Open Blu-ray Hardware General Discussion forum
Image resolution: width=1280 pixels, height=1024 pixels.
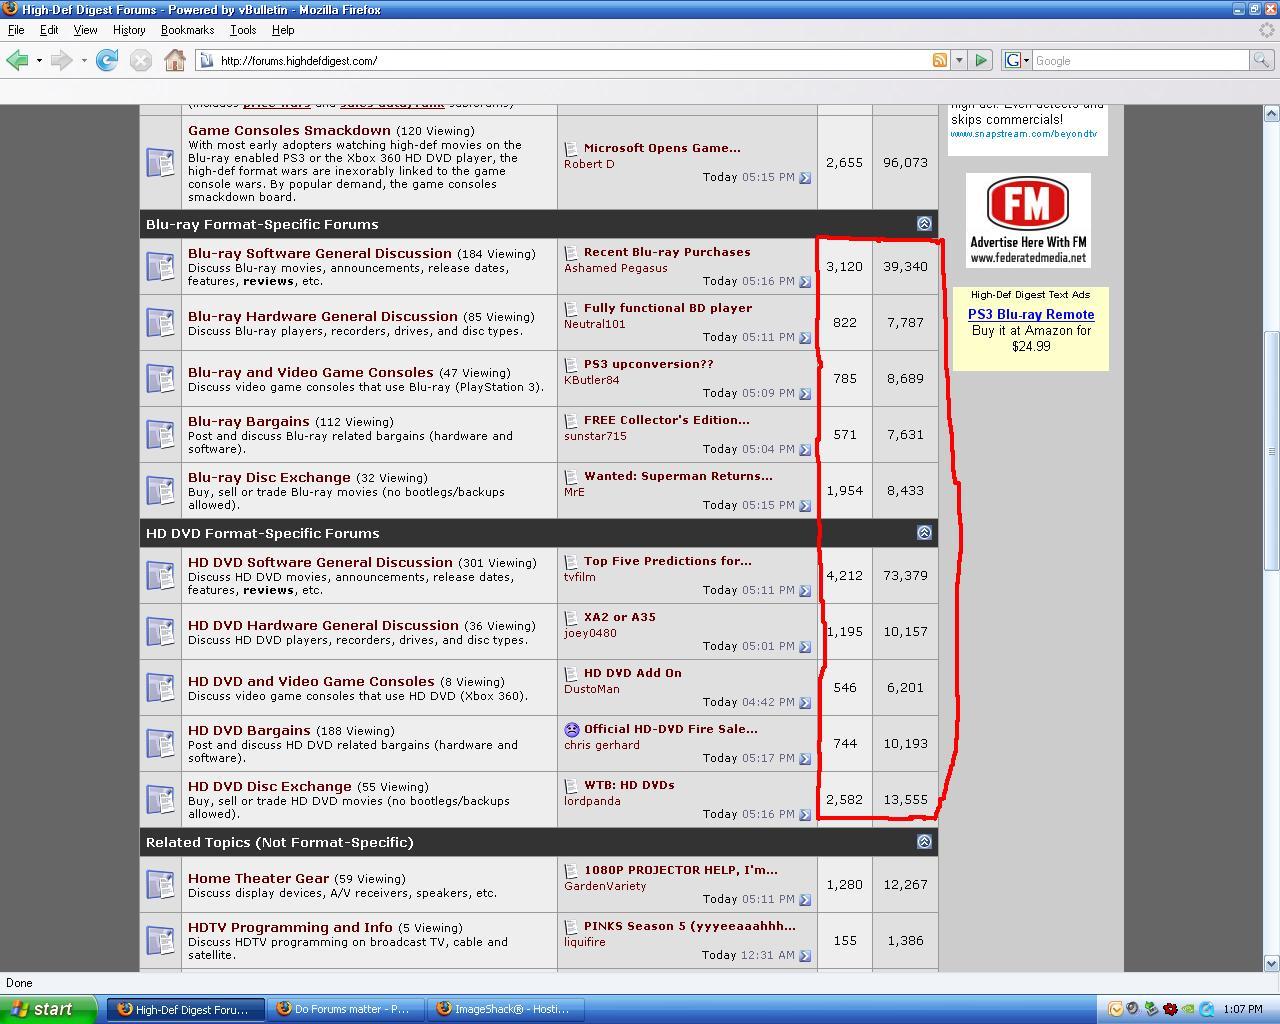point(323,316)
